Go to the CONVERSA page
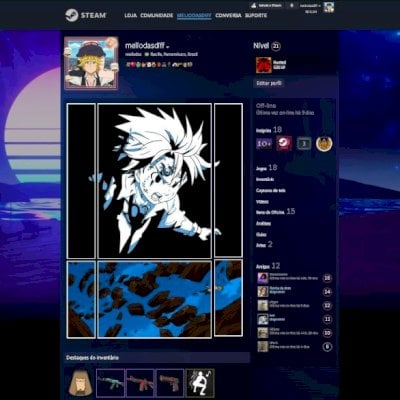Image resolution: width=400 pixels, height=400 pixels. (x=228, y=16)
